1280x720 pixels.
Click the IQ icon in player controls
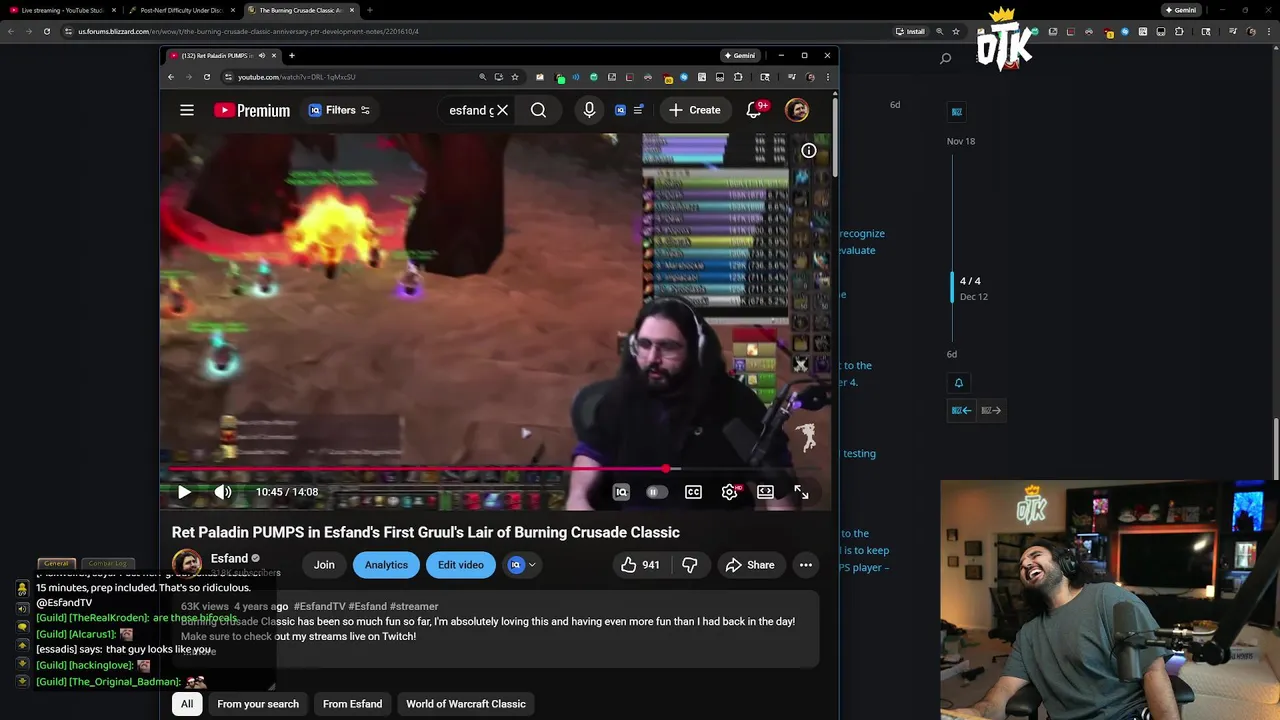click(x=621, y=492)
